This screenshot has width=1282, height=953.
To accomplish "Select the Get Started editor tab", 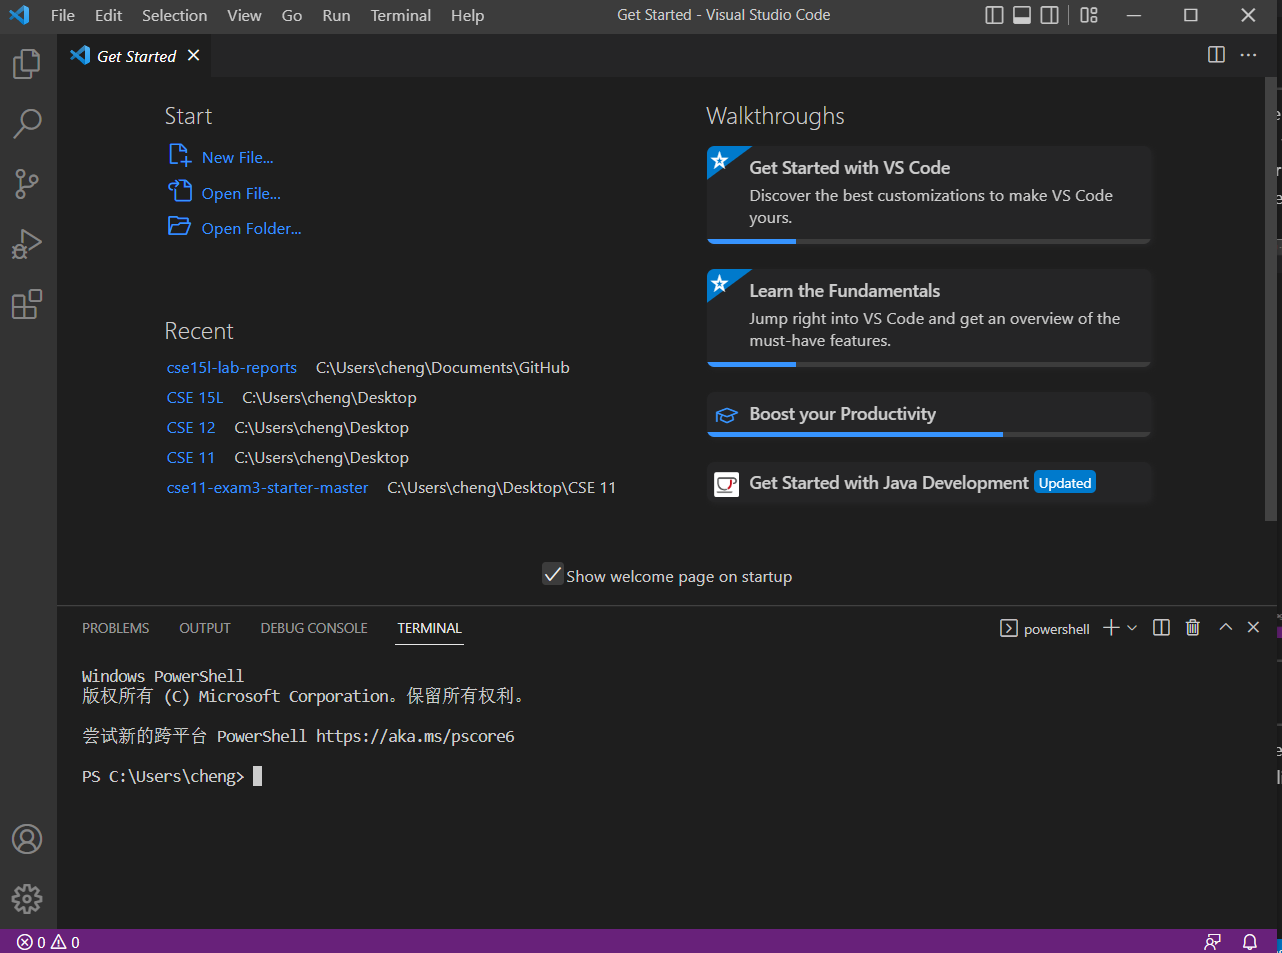I will click(x=135, y=56).
